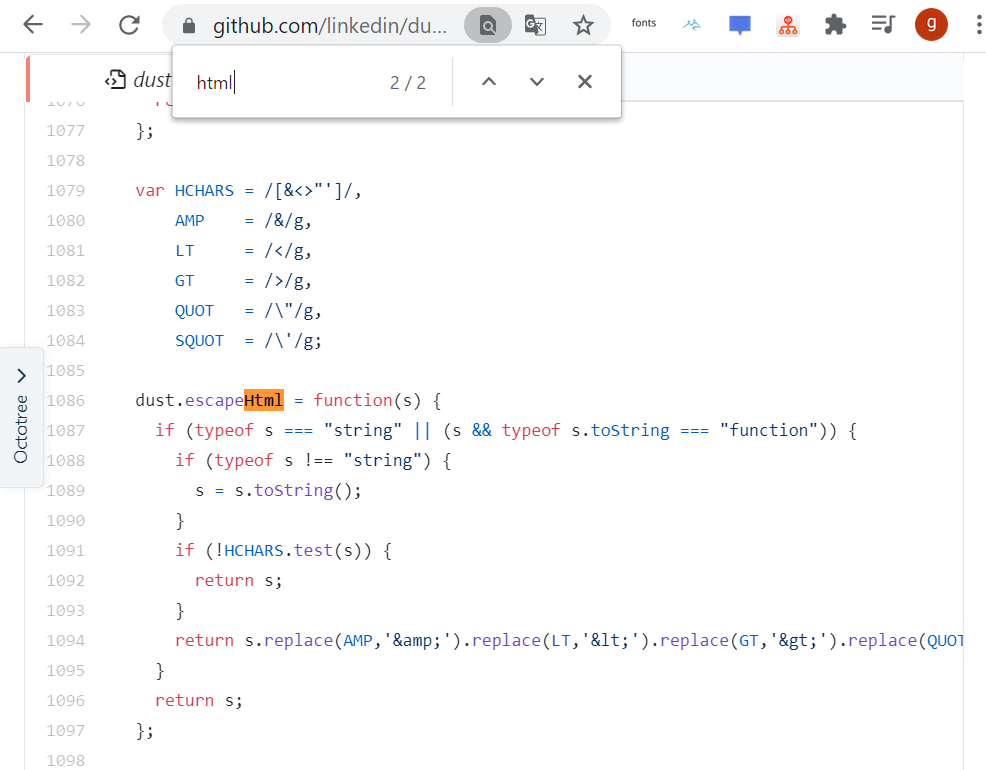Click the highlighted Html match on line 1086
Viewport: 986px width, 770px height.
pyautogui.click(x=263, y=400)
